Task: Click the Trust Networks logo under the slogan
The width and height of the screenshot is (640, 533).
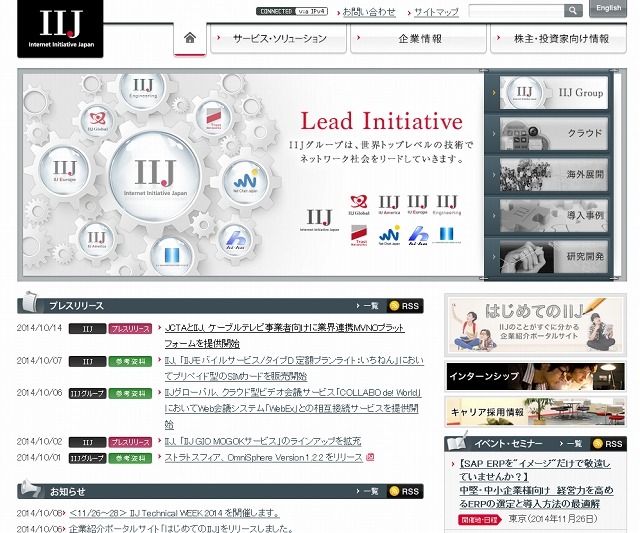Action: tap(359, 236)
